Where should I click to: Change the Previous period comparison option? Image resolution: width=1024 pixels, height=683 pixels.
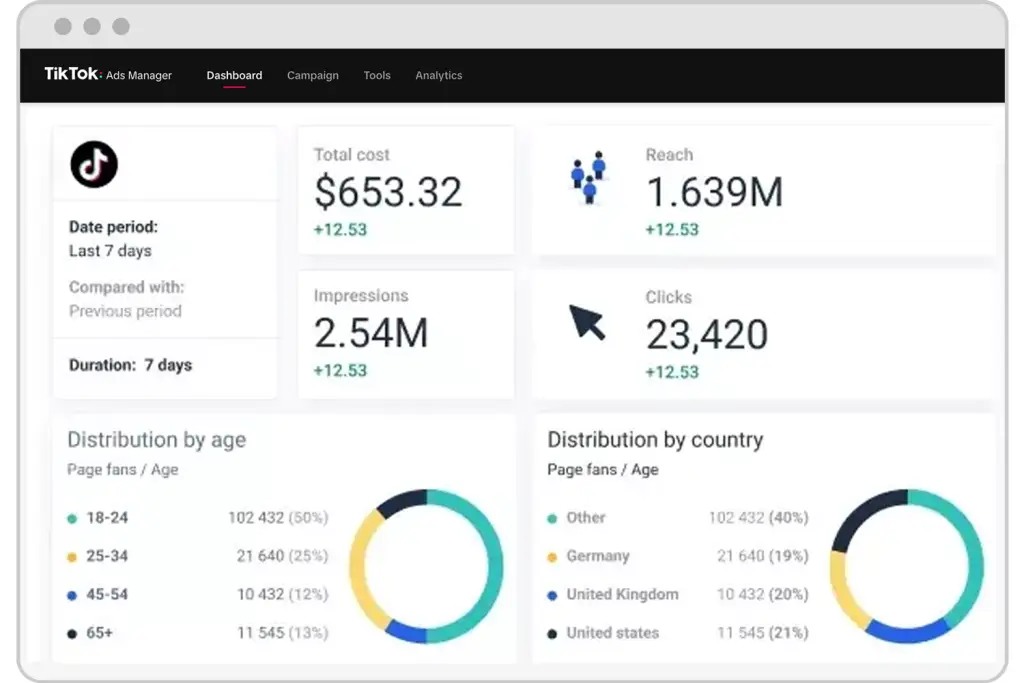click(x=125, y=311)
